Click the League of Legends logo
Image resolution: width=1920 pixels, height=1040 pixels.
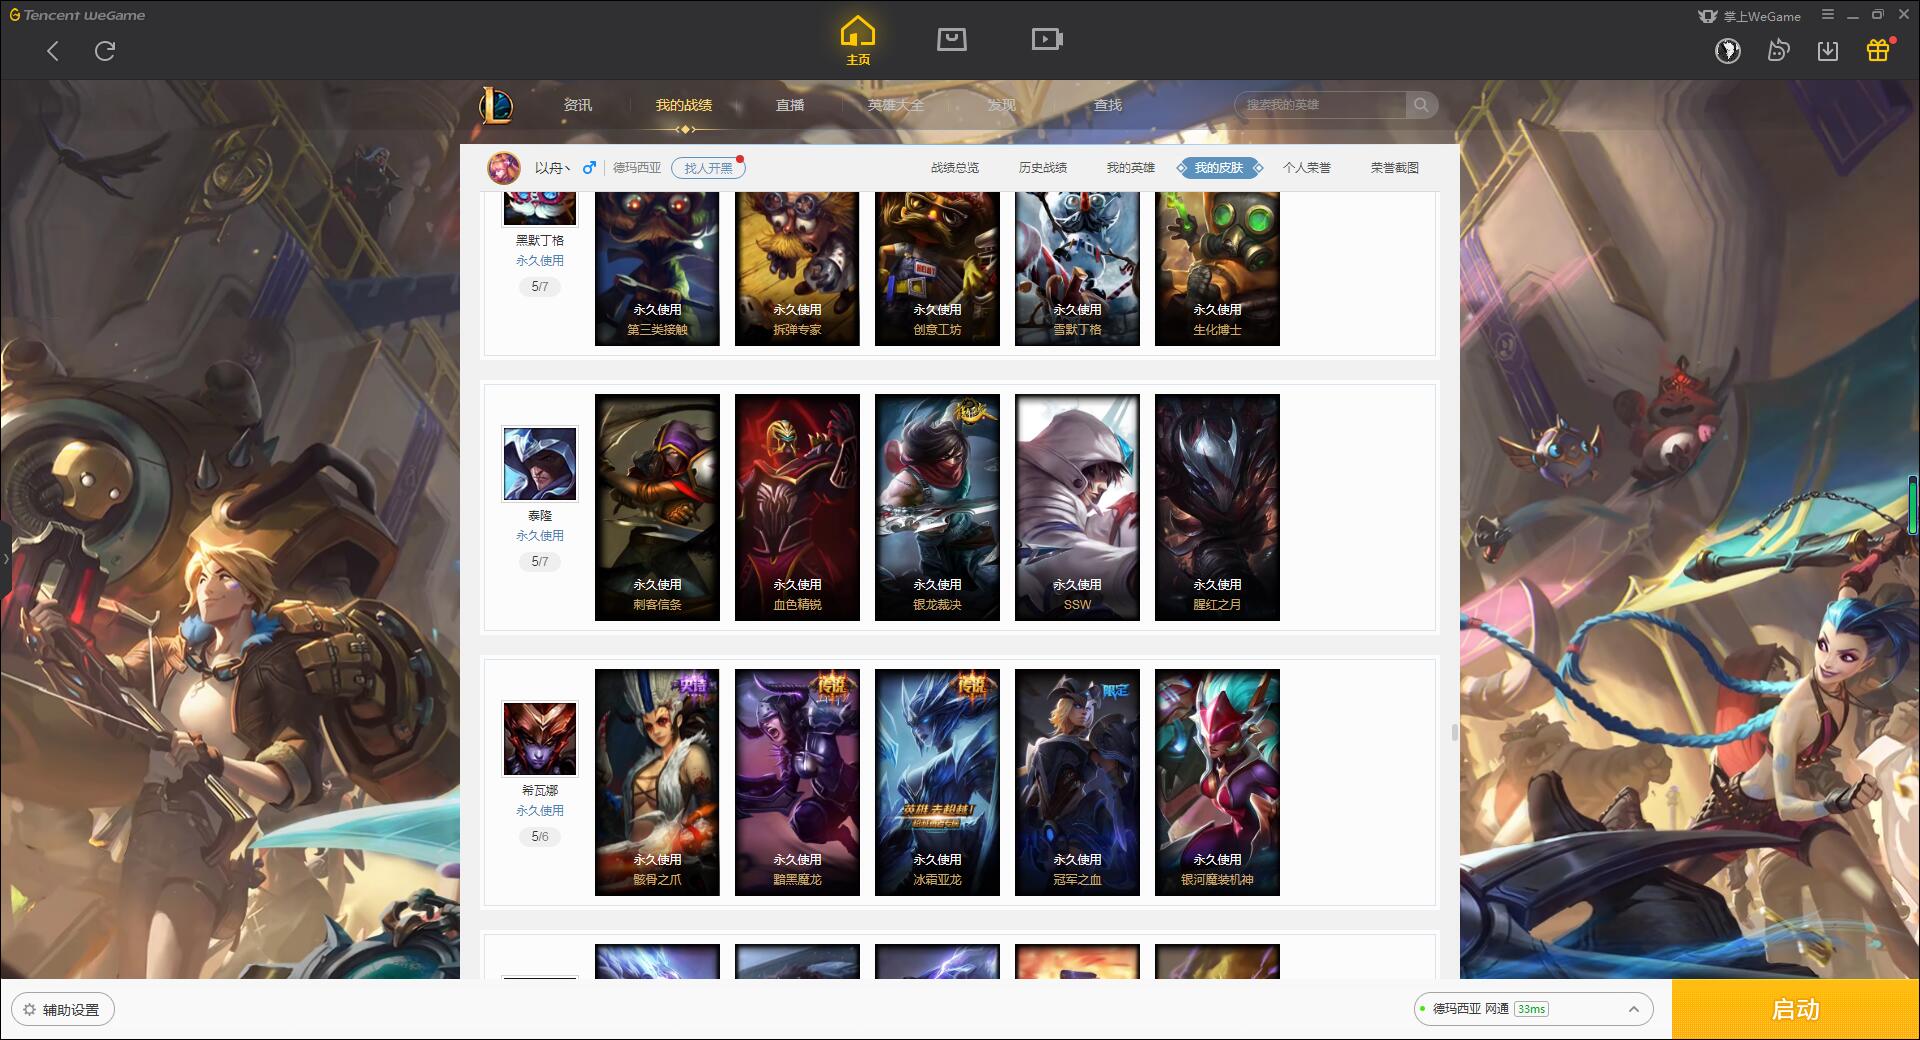(x=496, y=104)
